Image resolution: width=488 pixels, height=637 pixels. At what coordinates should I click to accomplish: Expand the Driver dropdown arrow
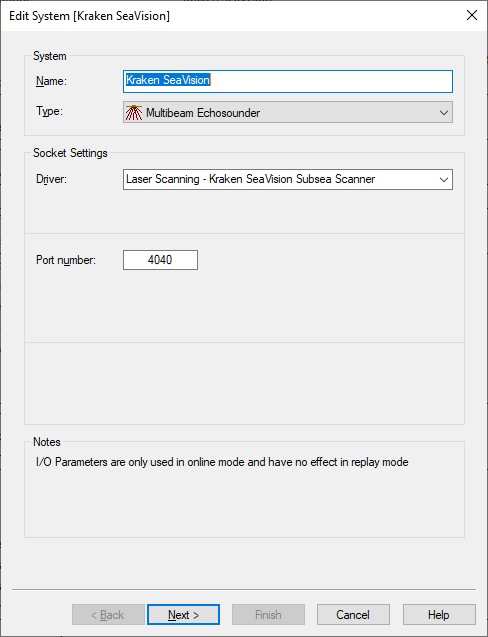pos(444,180)
